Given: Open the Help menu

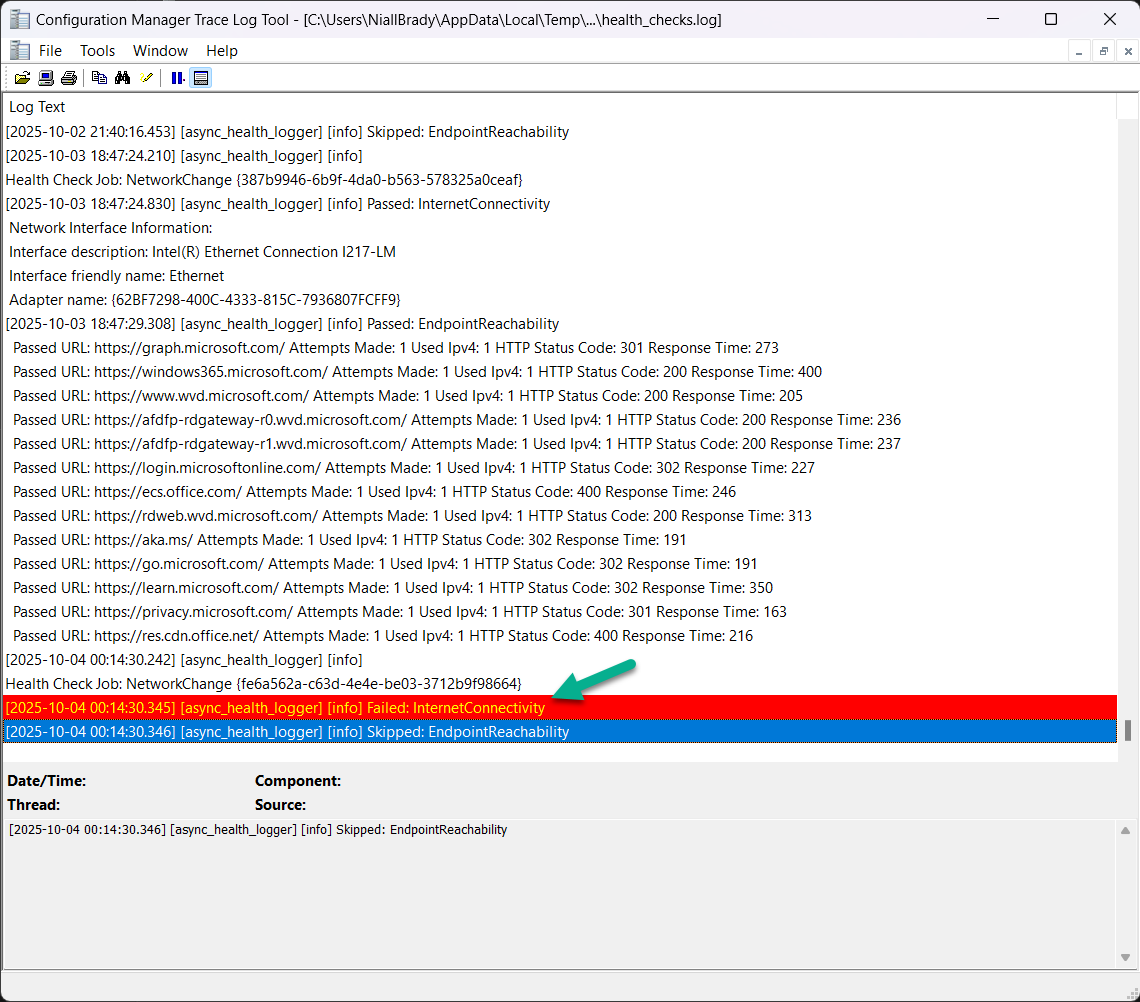Looking at the screenshot, I should click(221, 51).
